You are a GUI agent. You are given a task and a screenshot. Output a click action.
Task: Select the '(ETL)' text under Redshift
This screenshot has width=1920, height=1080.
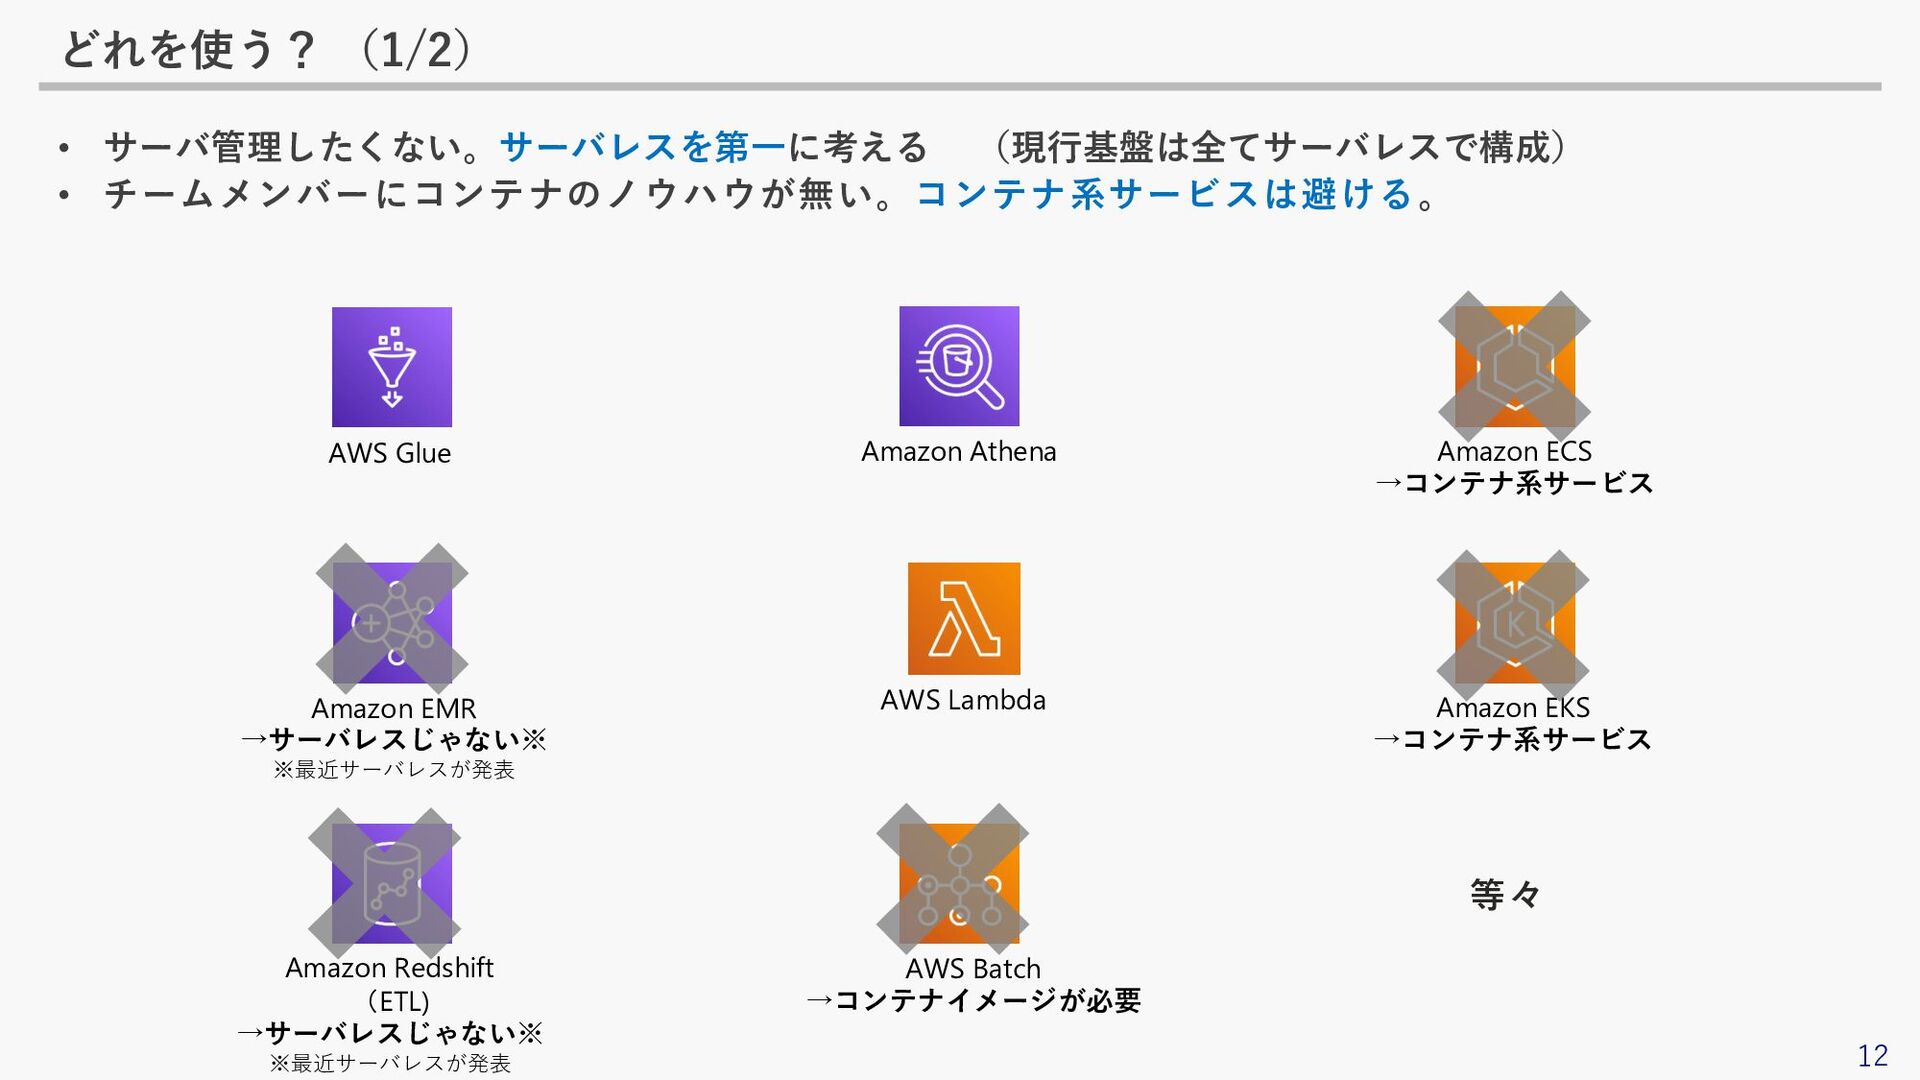pyautogui.click(x=398, y=1001)
